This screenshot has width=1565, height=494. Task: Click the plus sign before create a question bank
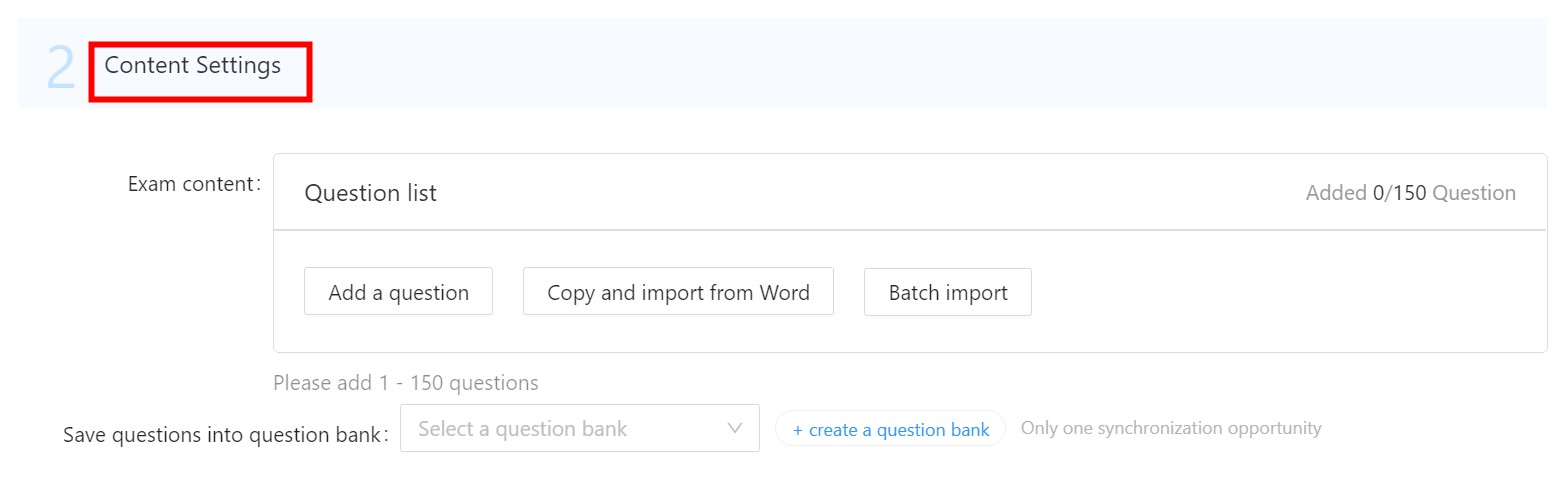tap(797, 430)
